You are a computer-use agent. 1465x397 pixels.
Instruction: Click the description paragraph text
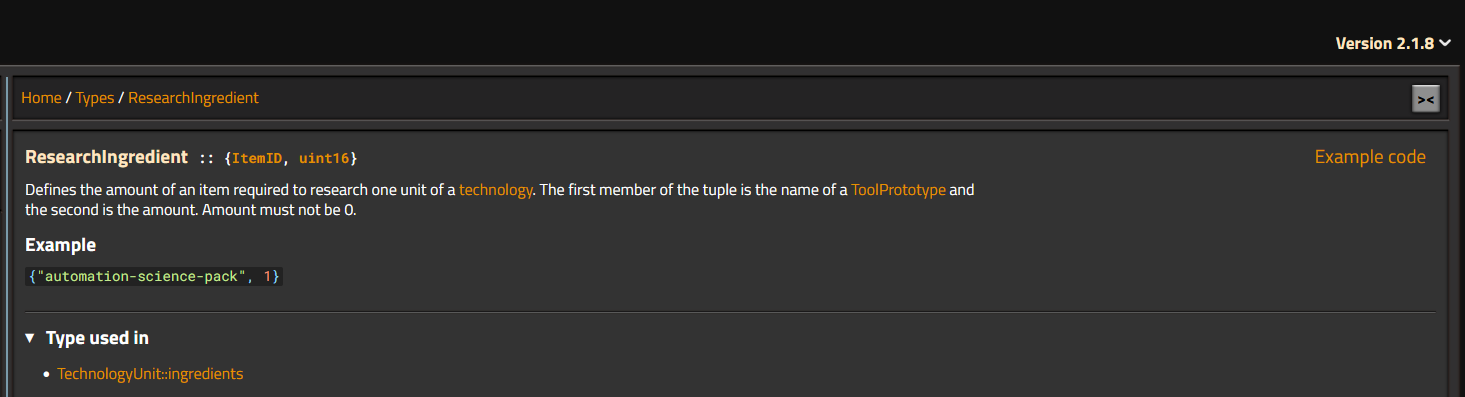[x=499, y=200]
